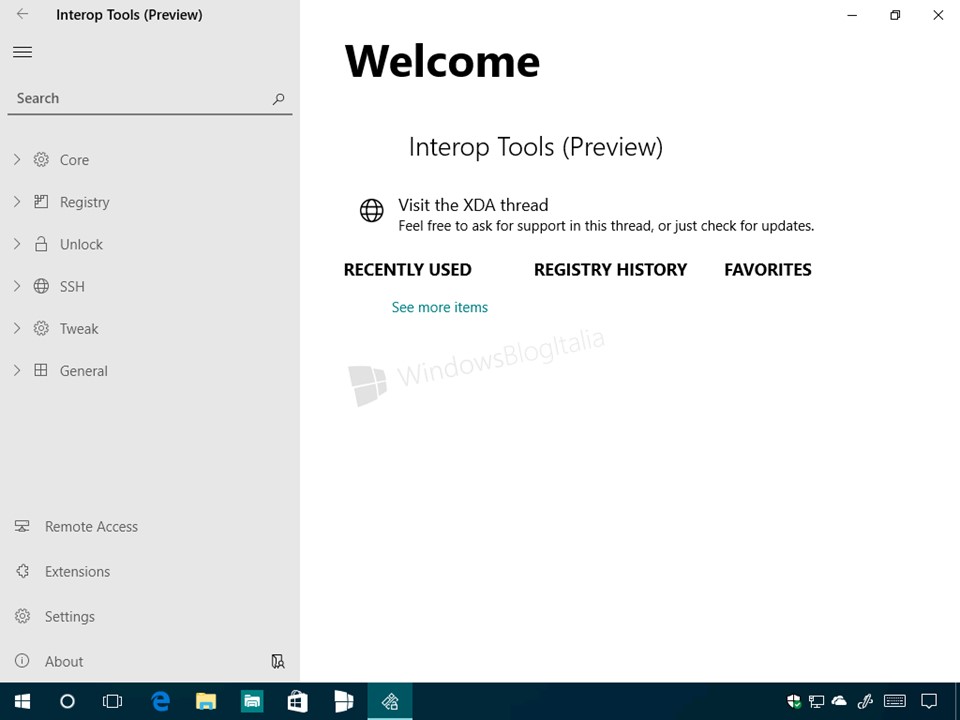Expand the Core section chevron
Viewport: 960px width, 720px height.
click(17, 160)
